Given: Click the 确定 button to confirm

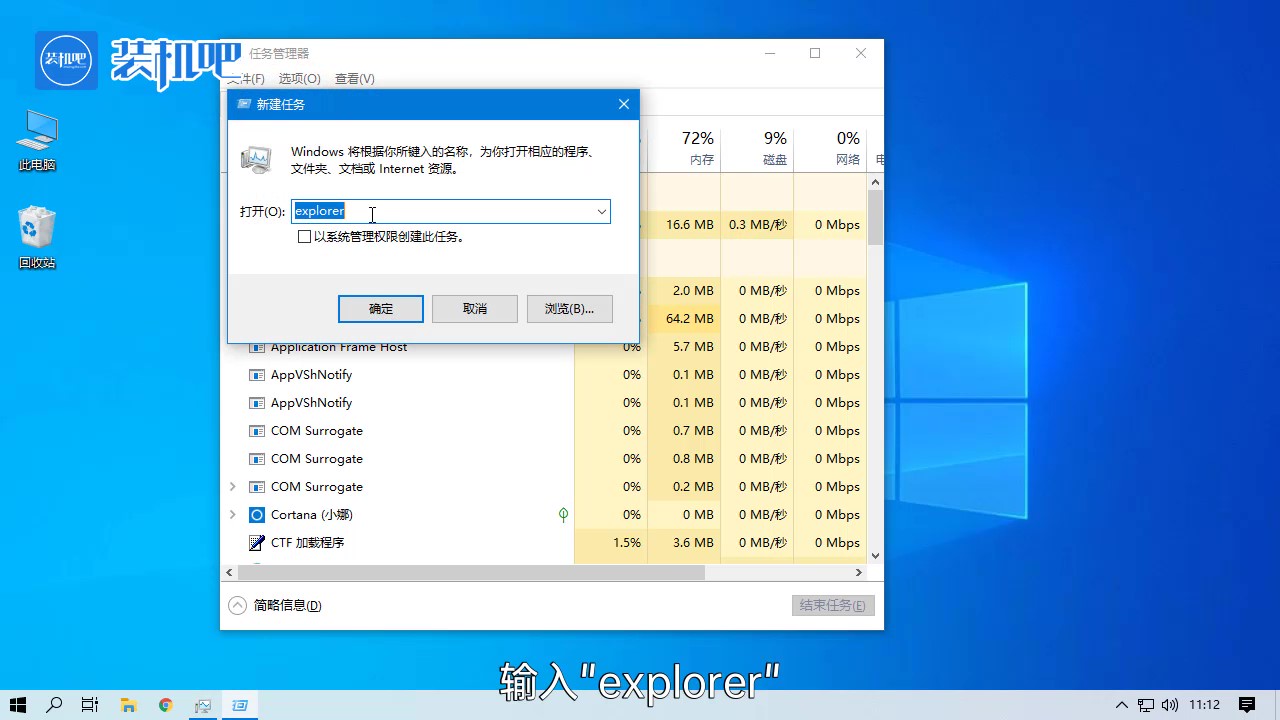Looking at the screenshot, I should click(x=380, y=308).
